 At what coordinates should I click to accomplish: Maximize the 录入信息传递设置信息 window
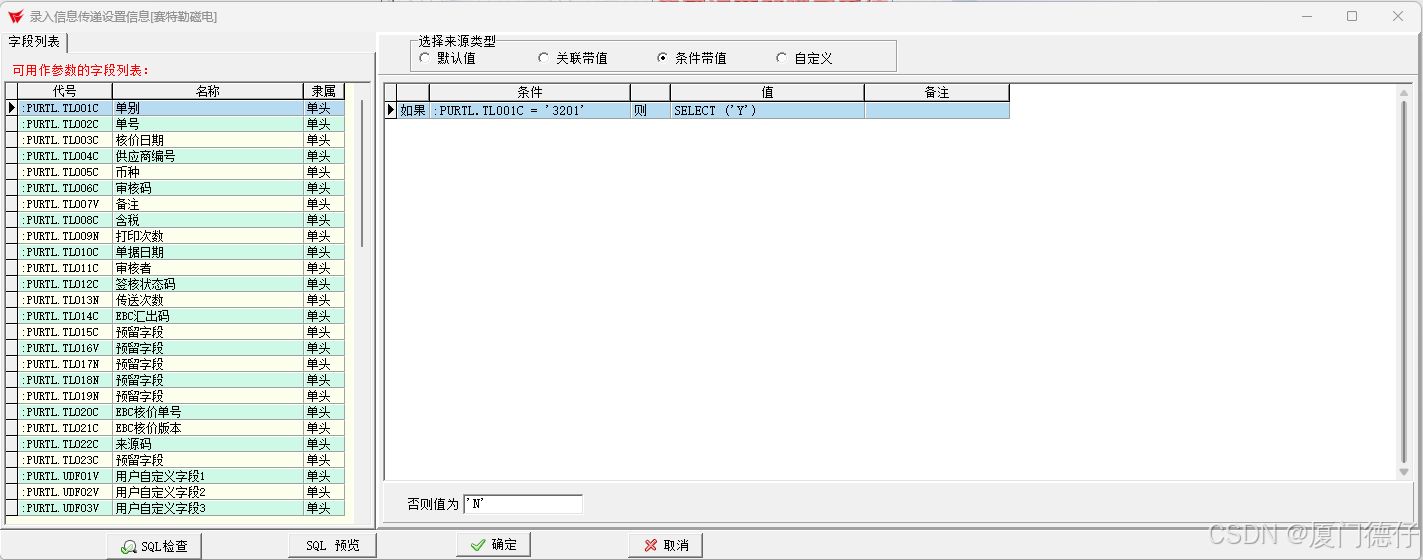(1352, 16)
